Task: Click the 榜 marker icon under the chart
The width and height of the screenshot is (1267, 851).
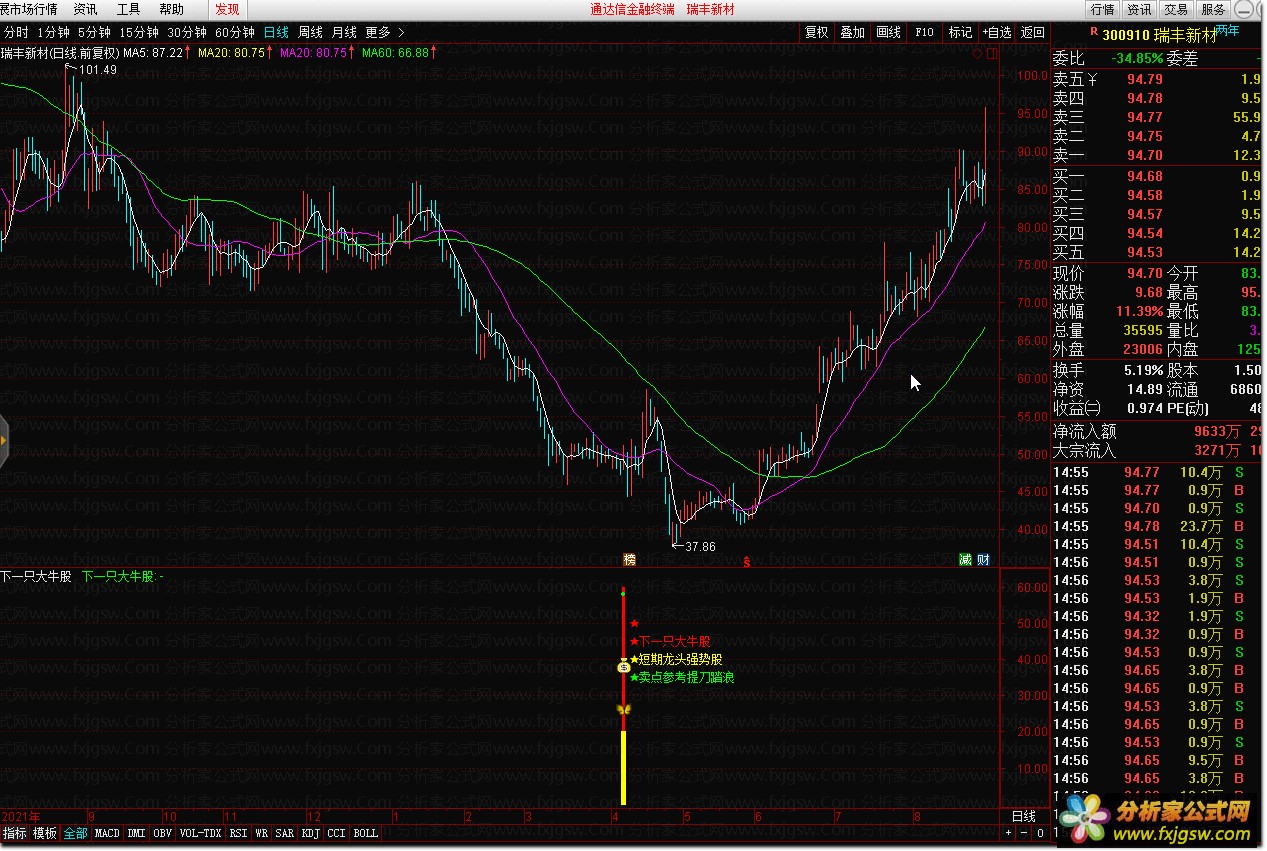Action: coord(629,560)
